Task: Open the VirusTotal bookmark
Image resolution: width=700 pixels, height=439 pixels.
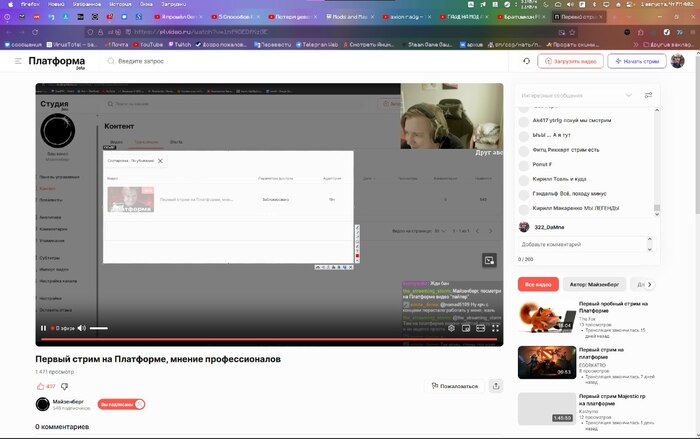Action: [x=72, y=45]
